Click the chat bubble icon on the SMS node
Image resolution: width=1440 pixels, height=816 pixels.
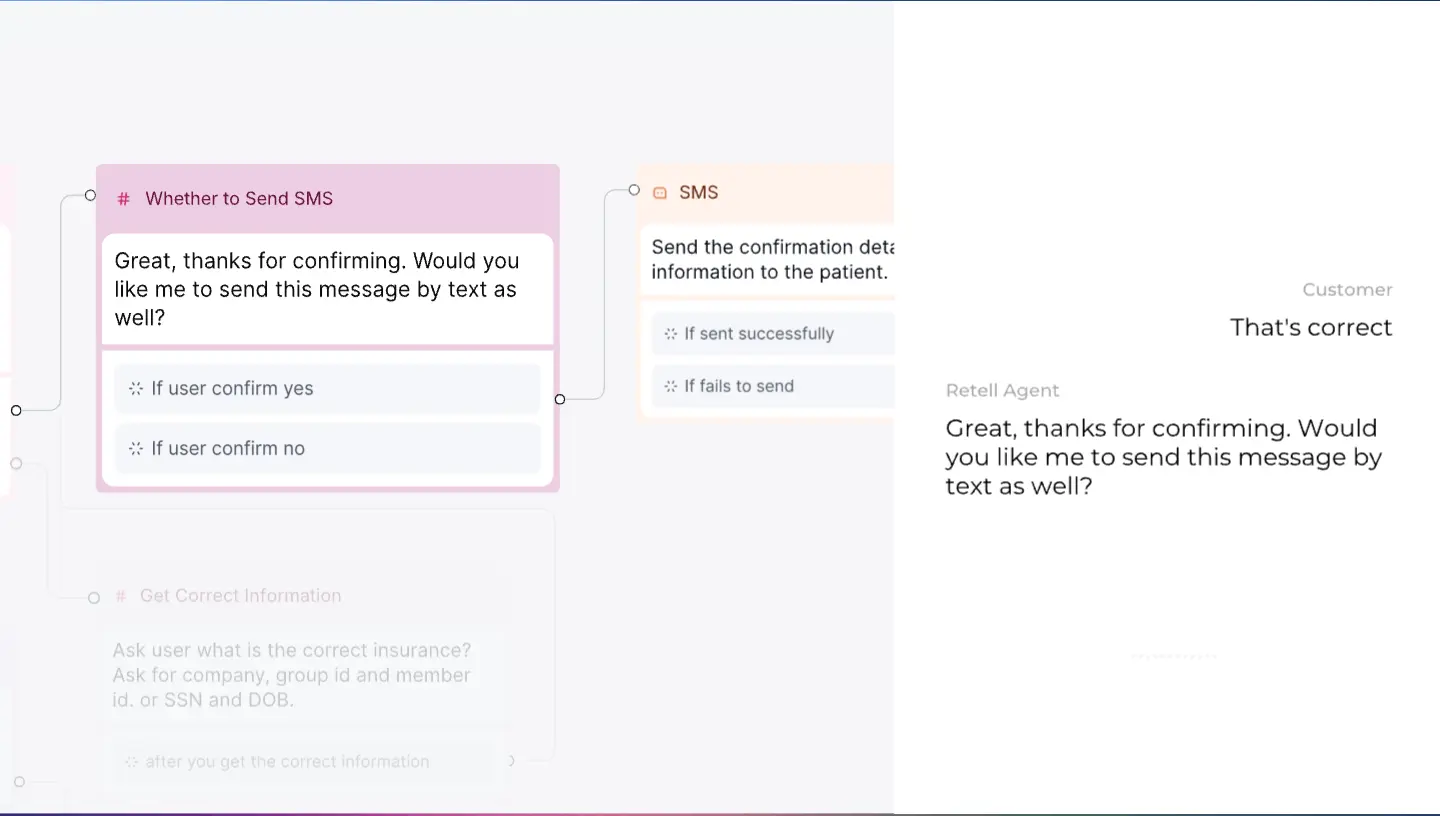(x=661, y=192)
